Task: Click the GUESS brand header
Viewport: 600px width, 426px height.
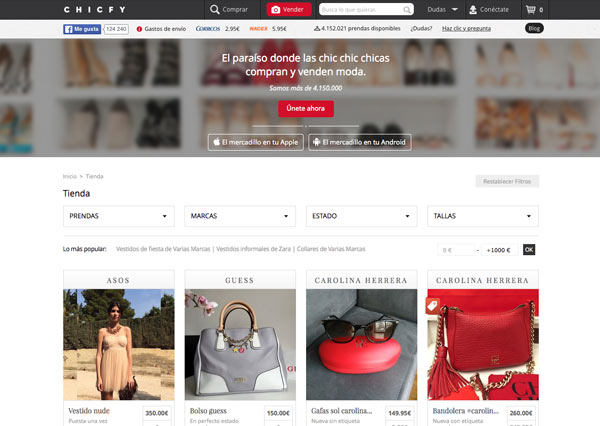Action: [240, 280]
